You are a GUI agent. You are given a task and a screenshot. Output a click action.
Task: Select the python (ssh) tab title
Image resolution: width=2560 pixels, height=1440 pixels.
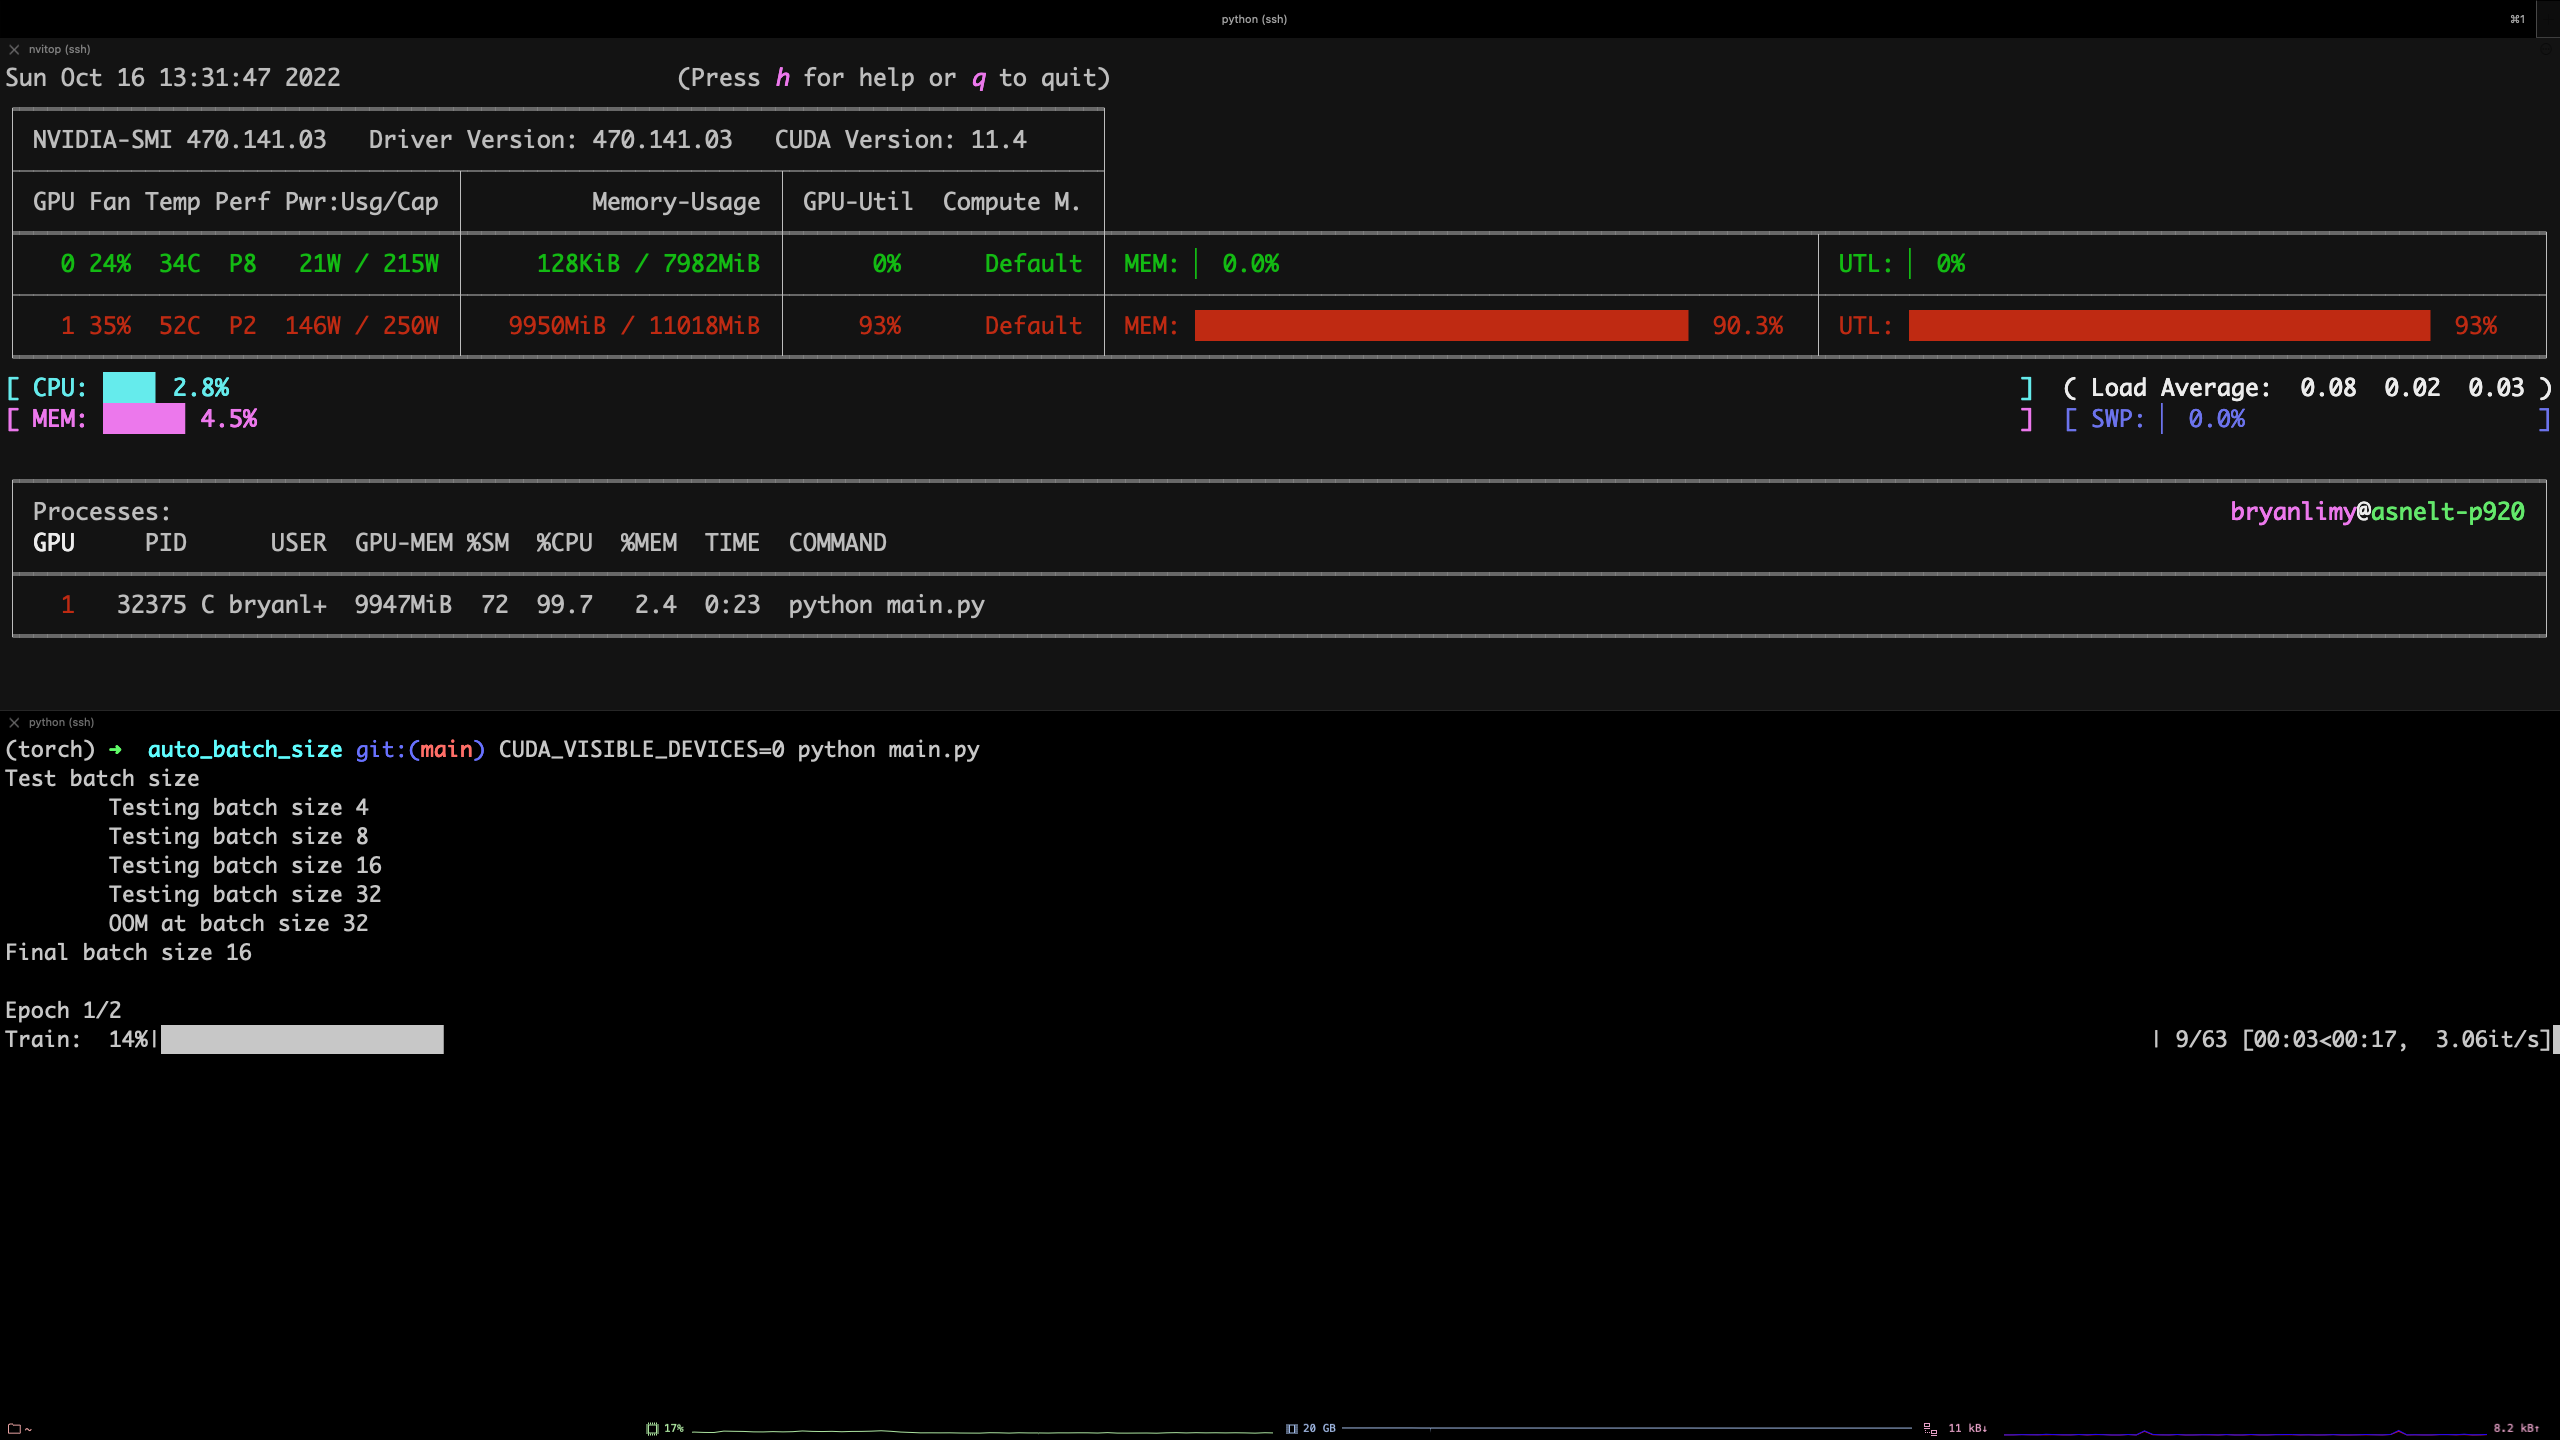pos(1253,19)
